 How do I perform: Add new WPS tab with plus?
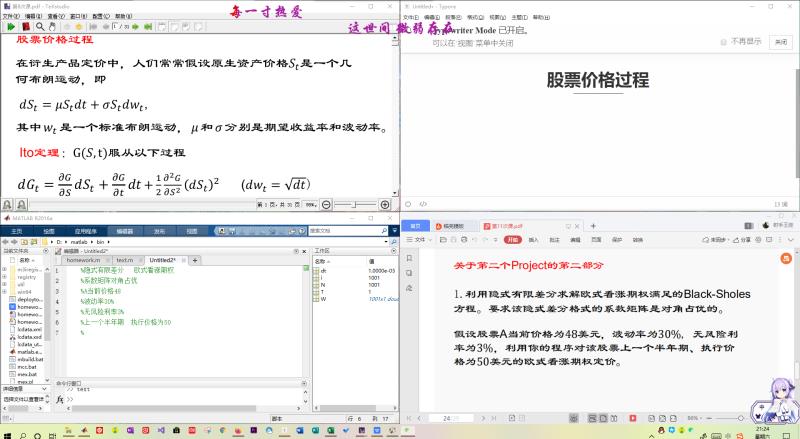point(593,226)
